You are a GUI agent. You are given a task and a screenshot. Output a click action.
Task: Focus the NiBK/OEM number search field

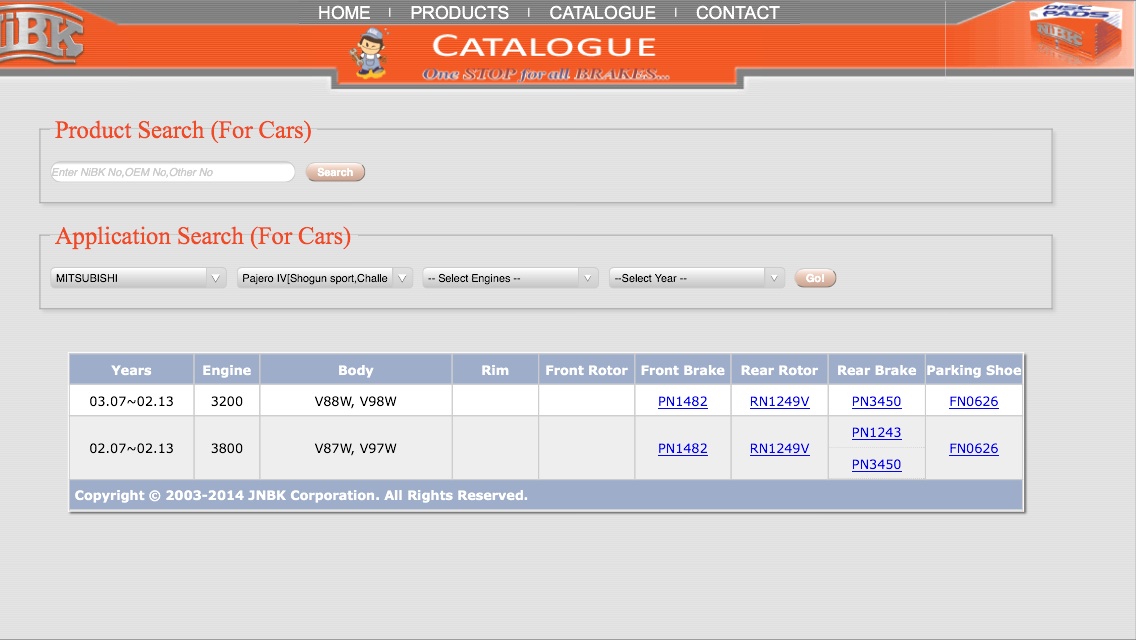coord(172,172)
